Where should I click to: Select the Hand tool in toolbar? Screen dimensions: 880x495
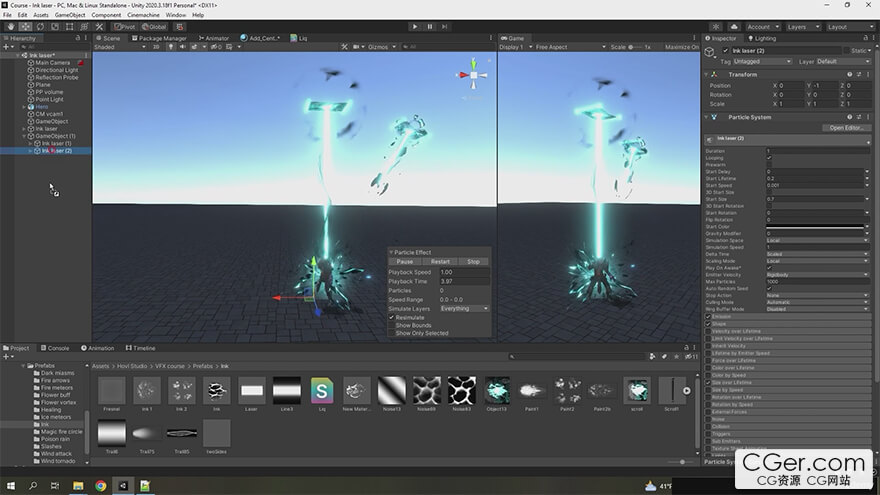pyautogui.click(x=10, y=27)
